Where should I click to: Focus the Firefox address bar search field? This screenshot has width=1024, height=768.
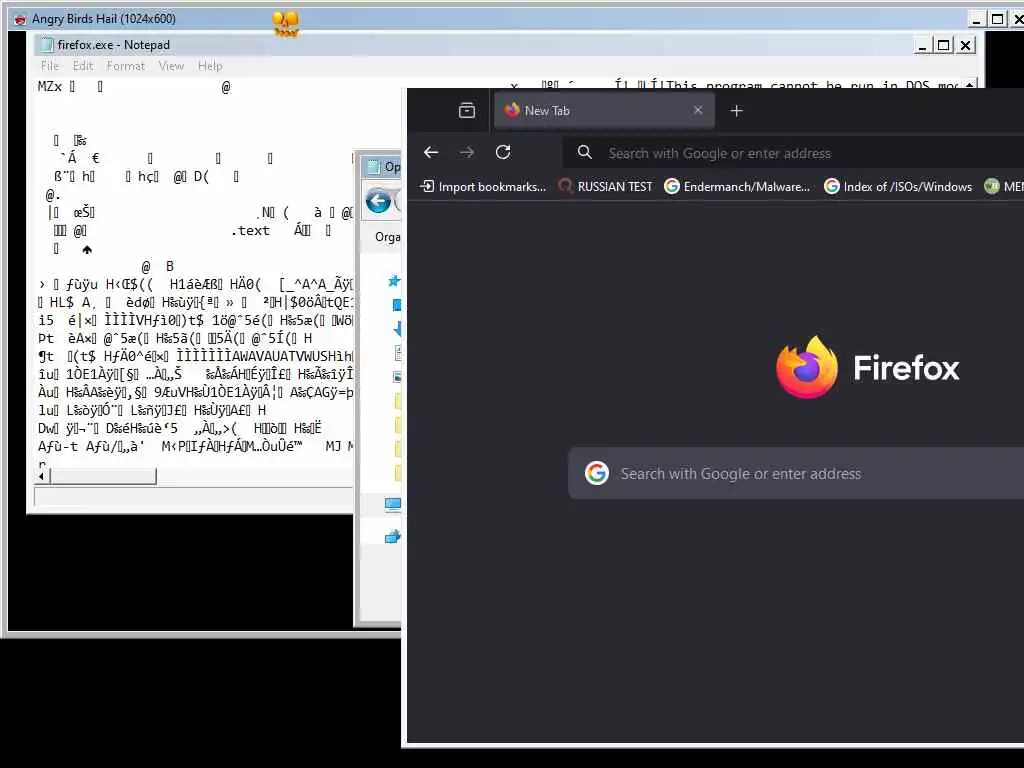click(793, 153)
